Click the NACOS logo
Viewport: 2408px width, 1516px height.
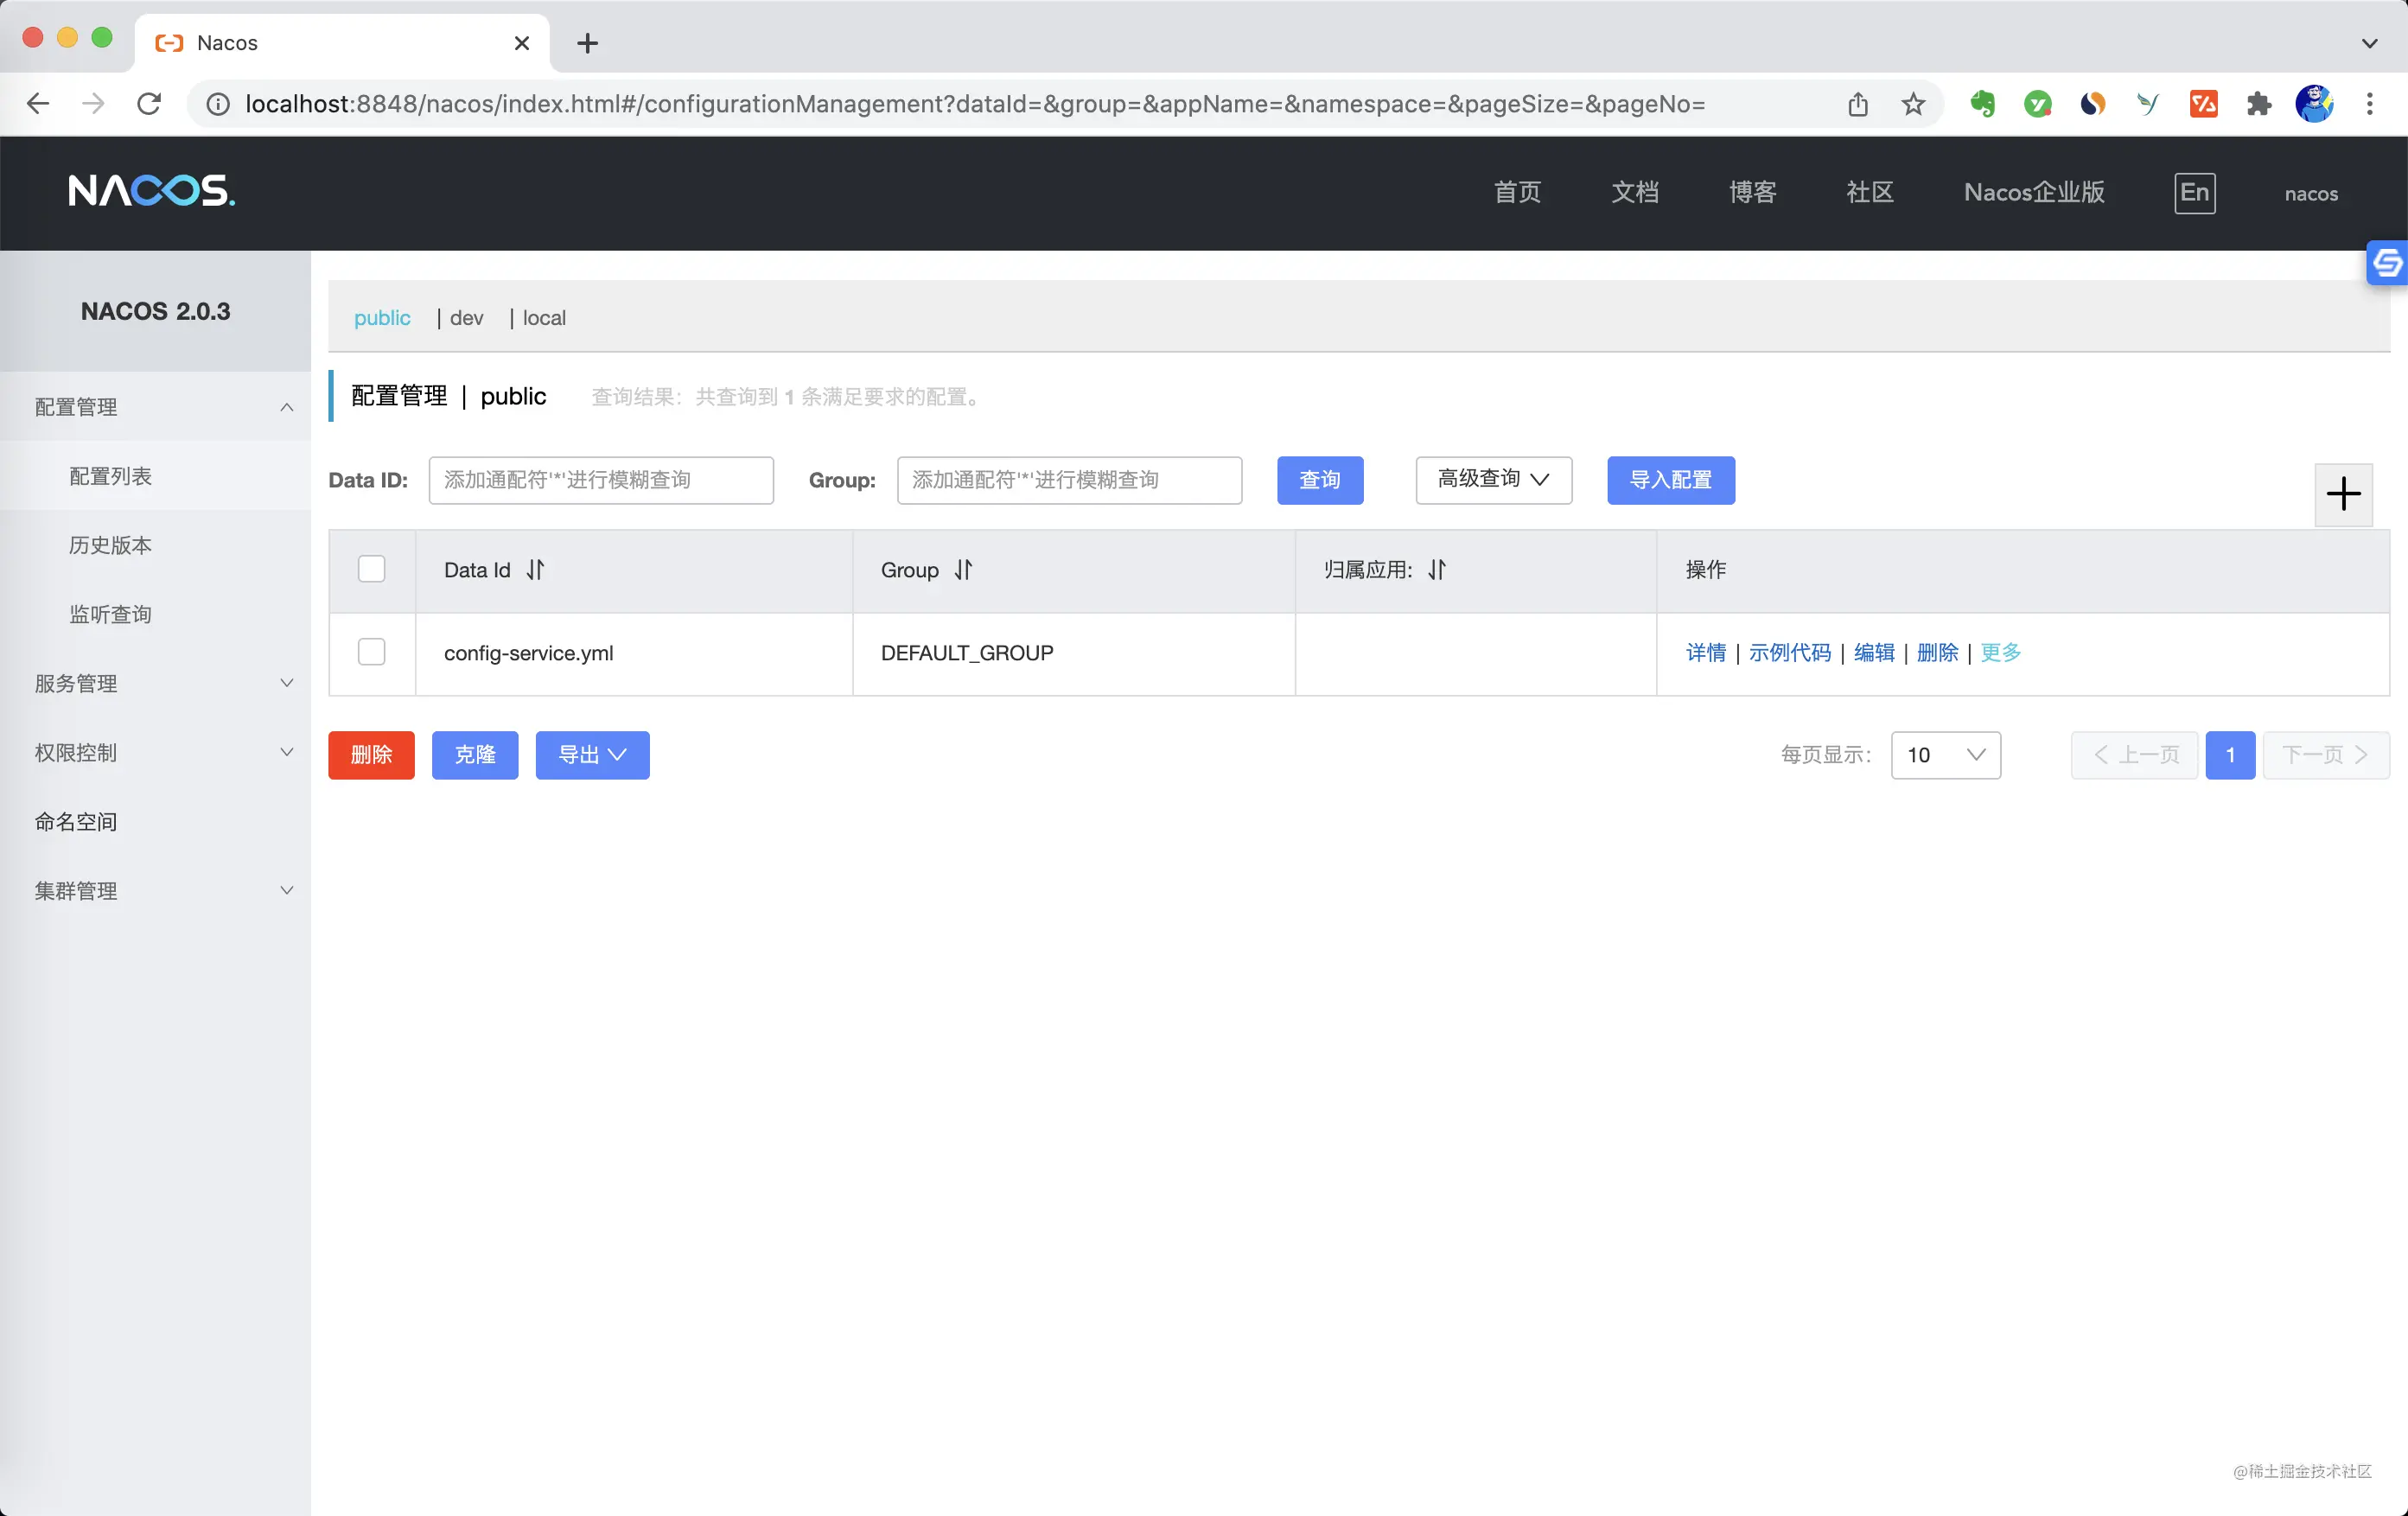pyautogui.click(x=152, y=190)
